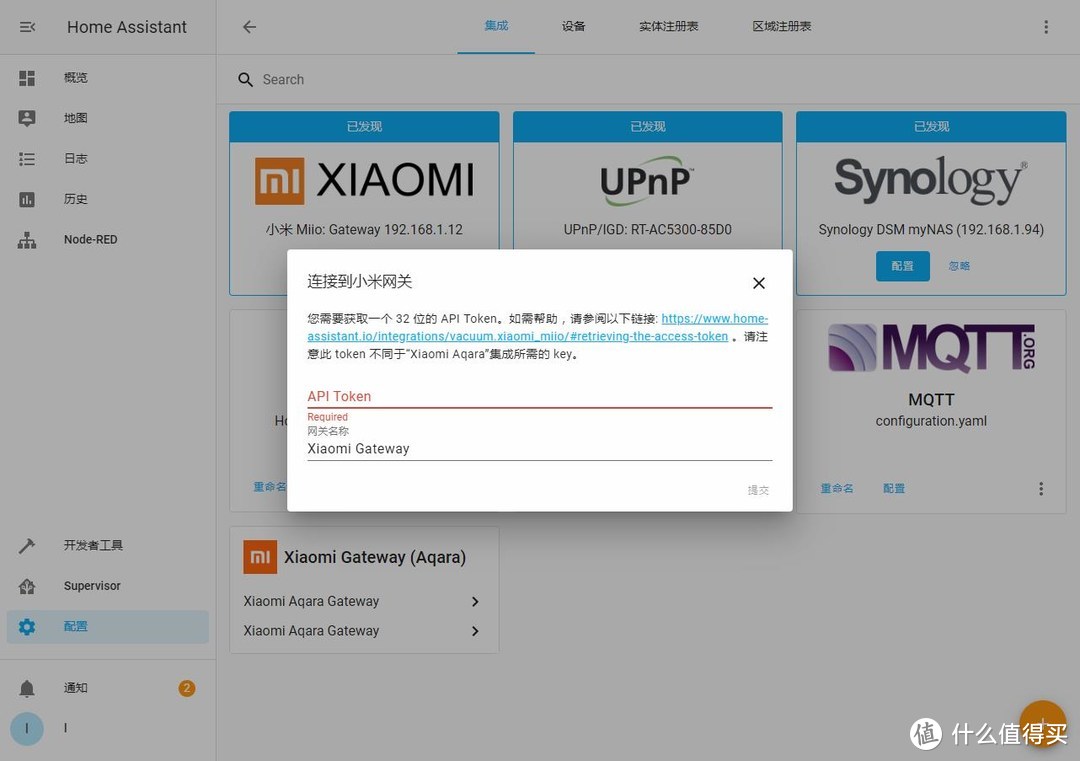The height and width of the screenshot is (761, 1080).
Task: Click the UPnP/IGD: RT-AC5300-85D0 text
Action: click(x=647, y=229)
